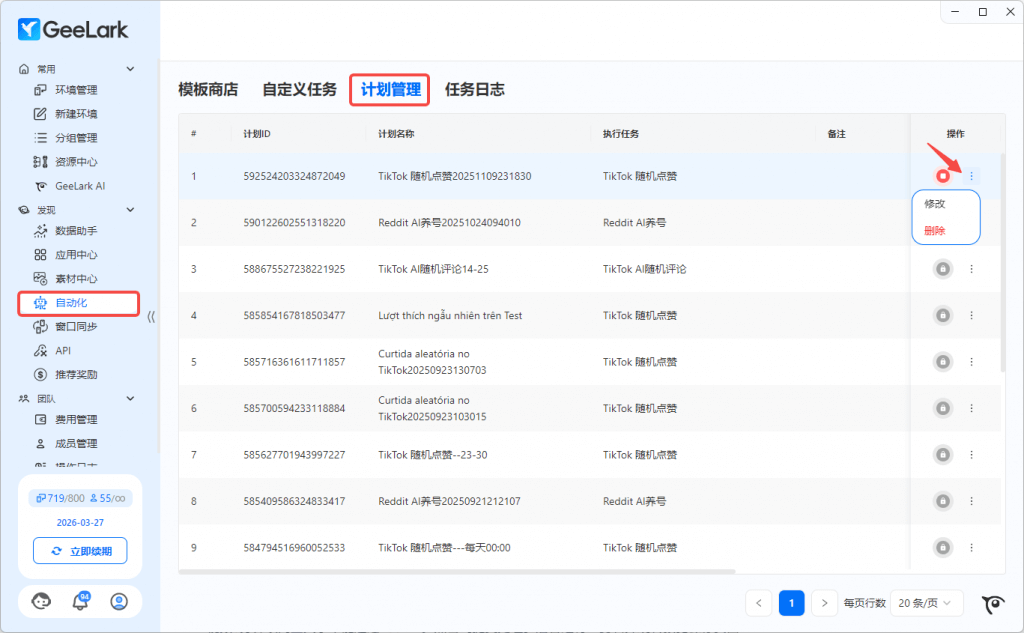Collapse the 常用 sidebar section
The width and height of the screenshot is (1024, 633).
coord(130,69)
